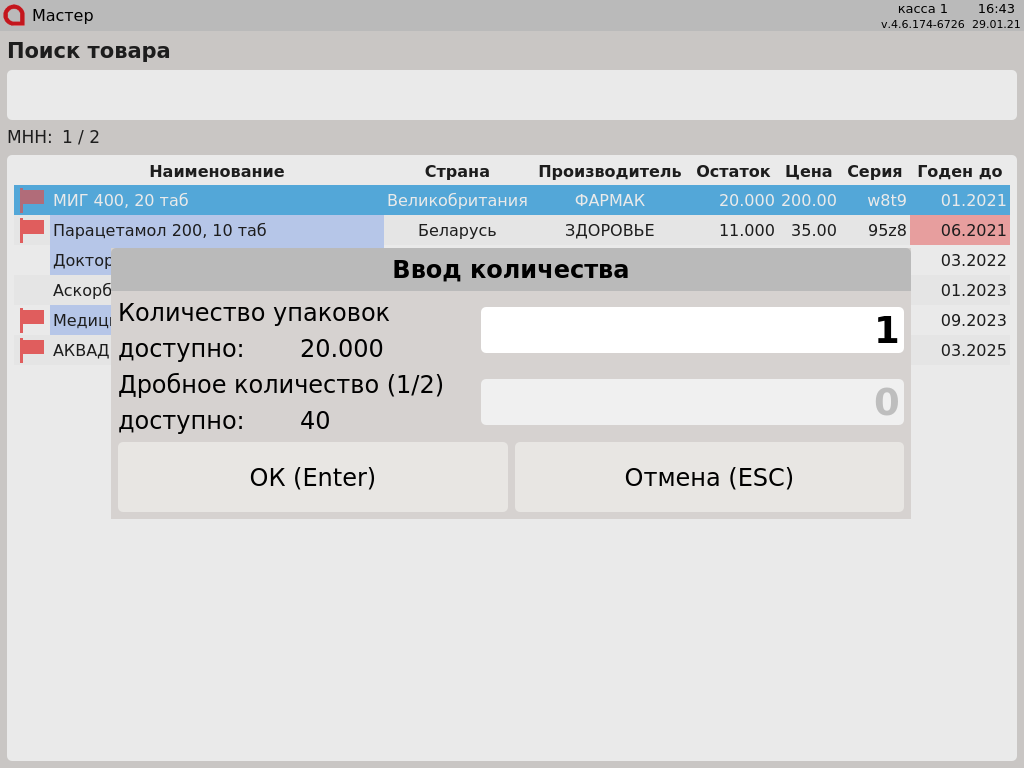Sort by Наименование column header
1024x768 pixels.
[216, 171]
